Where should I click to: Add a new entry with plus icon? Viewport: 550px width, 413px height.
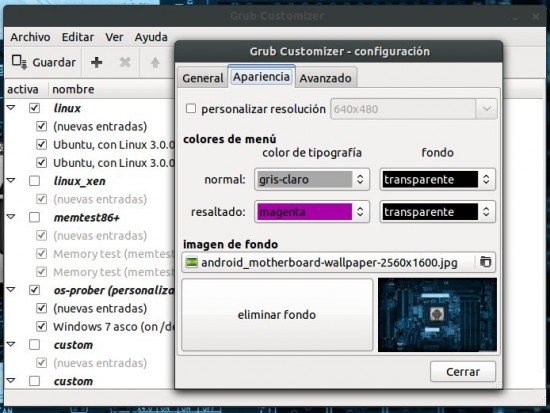click(96, 62)
